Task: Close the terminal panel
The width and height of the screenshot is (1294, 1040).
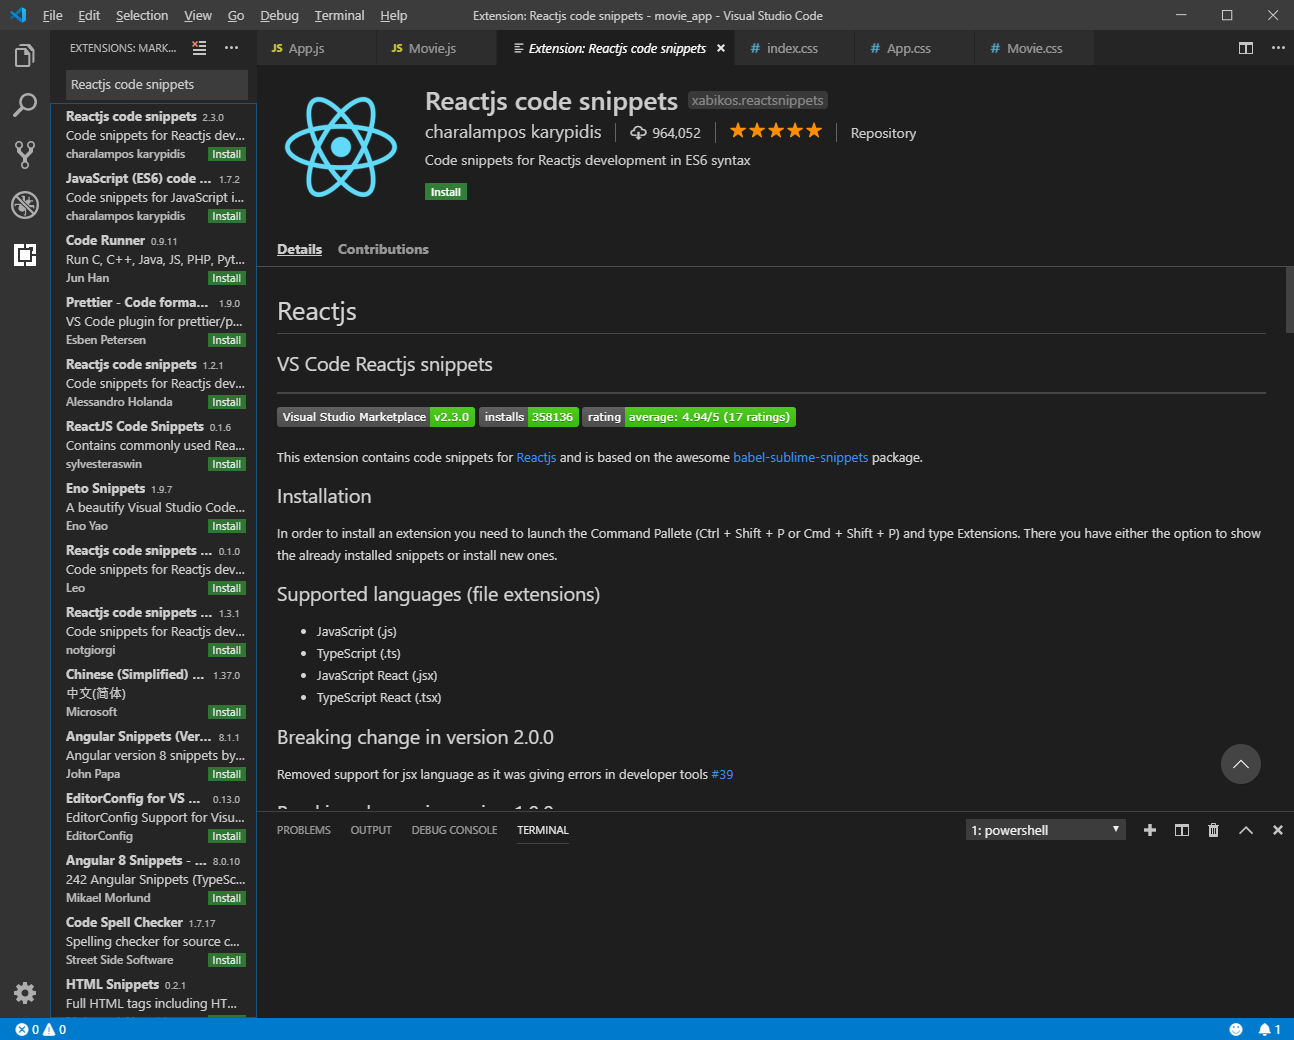Action: (1277, 830)
